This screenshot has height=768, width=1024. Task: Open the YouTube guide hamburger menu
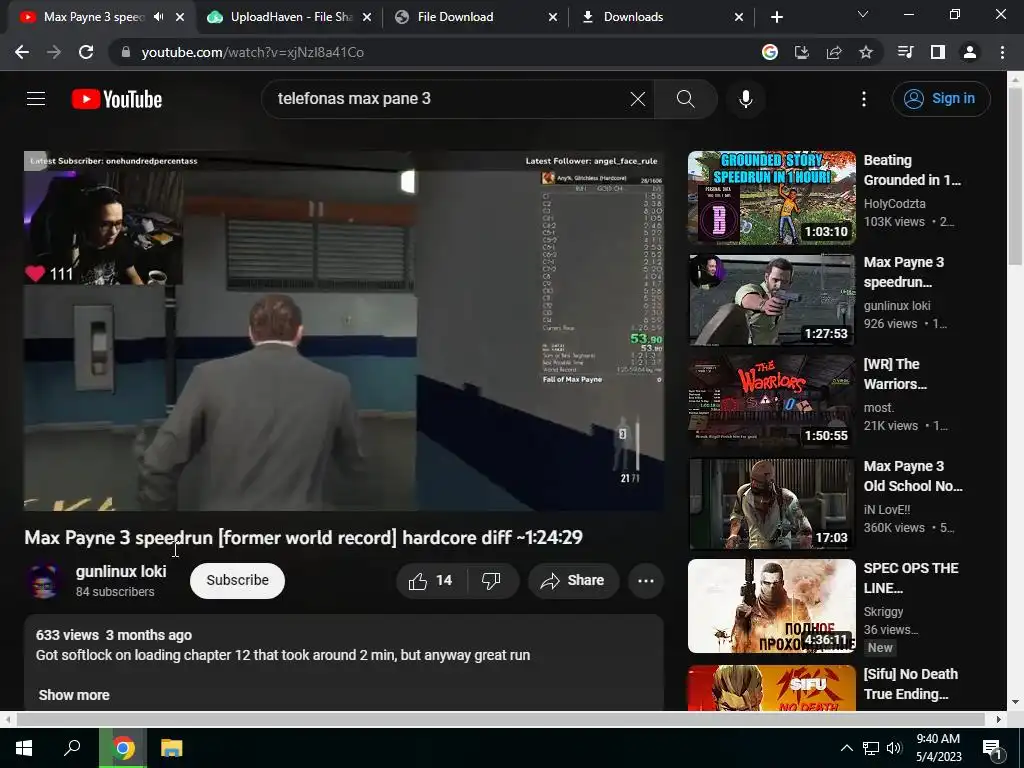coord(36,99)
